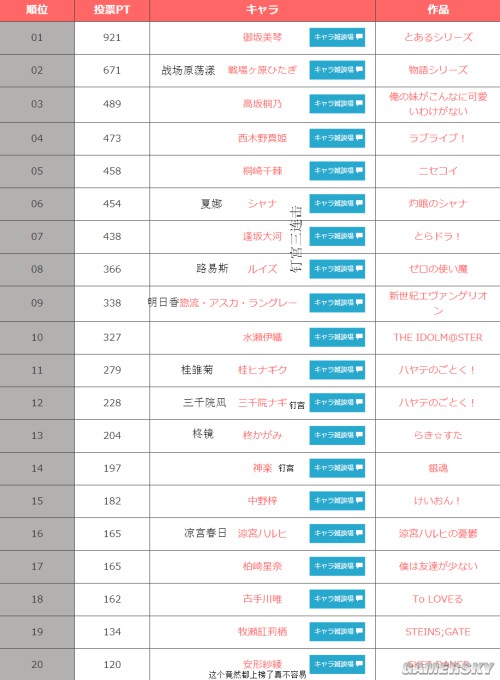This screenshot has width=500, height=680.
Task: Open chat button for 牧瀬紅莉栖
Action: point(337,631)
